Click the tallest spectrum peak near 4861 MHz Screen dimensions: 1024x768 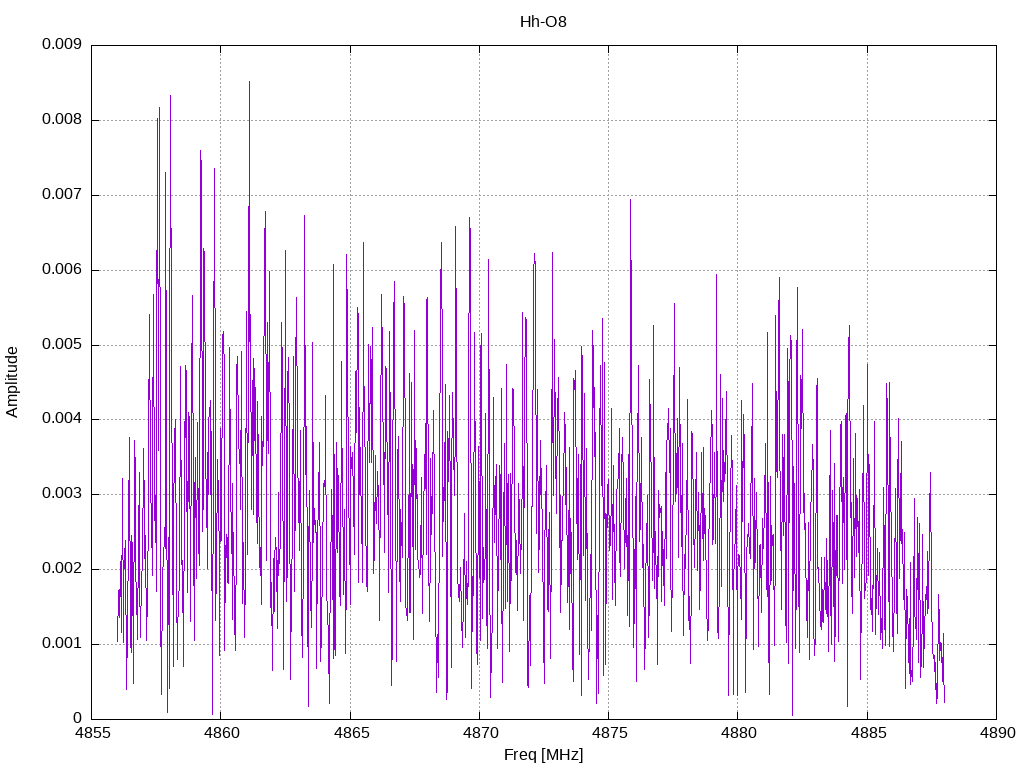[249, 82]
